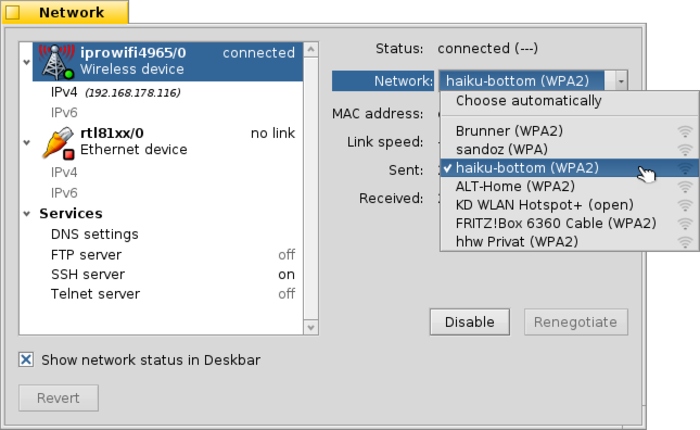Click signal icon for FRITZ!Box 6360 Cable
Viewport: 700px width, 430px height.
coord(685,223)
